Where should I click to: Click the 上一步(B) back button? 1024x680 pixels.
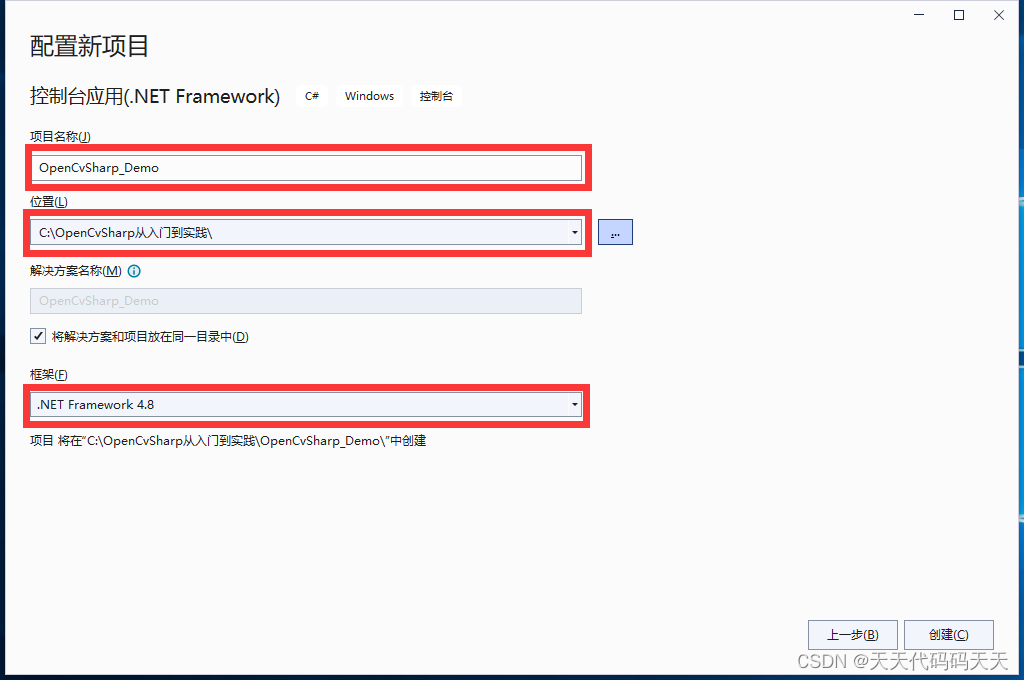coord(853,635)
